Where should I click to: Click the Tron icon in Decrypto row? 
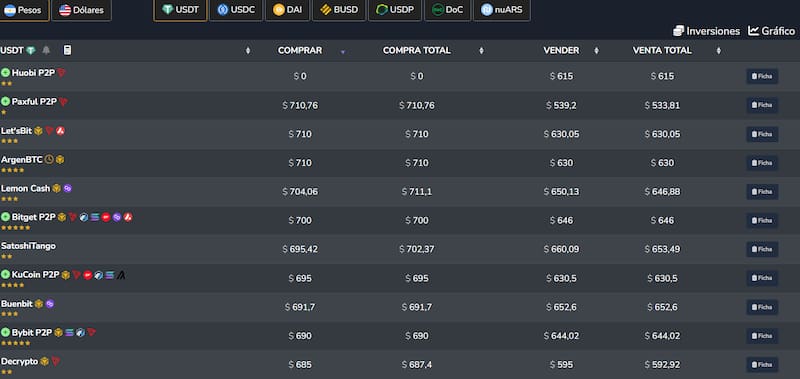(x=56, y=362)
